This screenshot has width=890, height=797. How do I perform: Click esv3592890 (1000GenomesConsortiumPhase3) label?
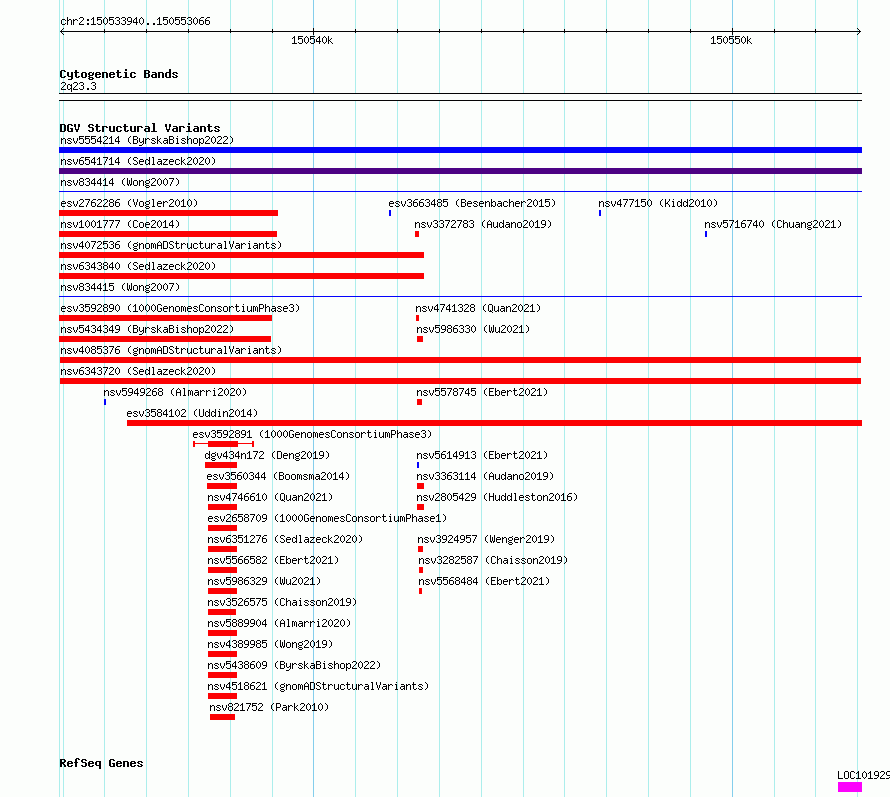(x=180, y=308)
